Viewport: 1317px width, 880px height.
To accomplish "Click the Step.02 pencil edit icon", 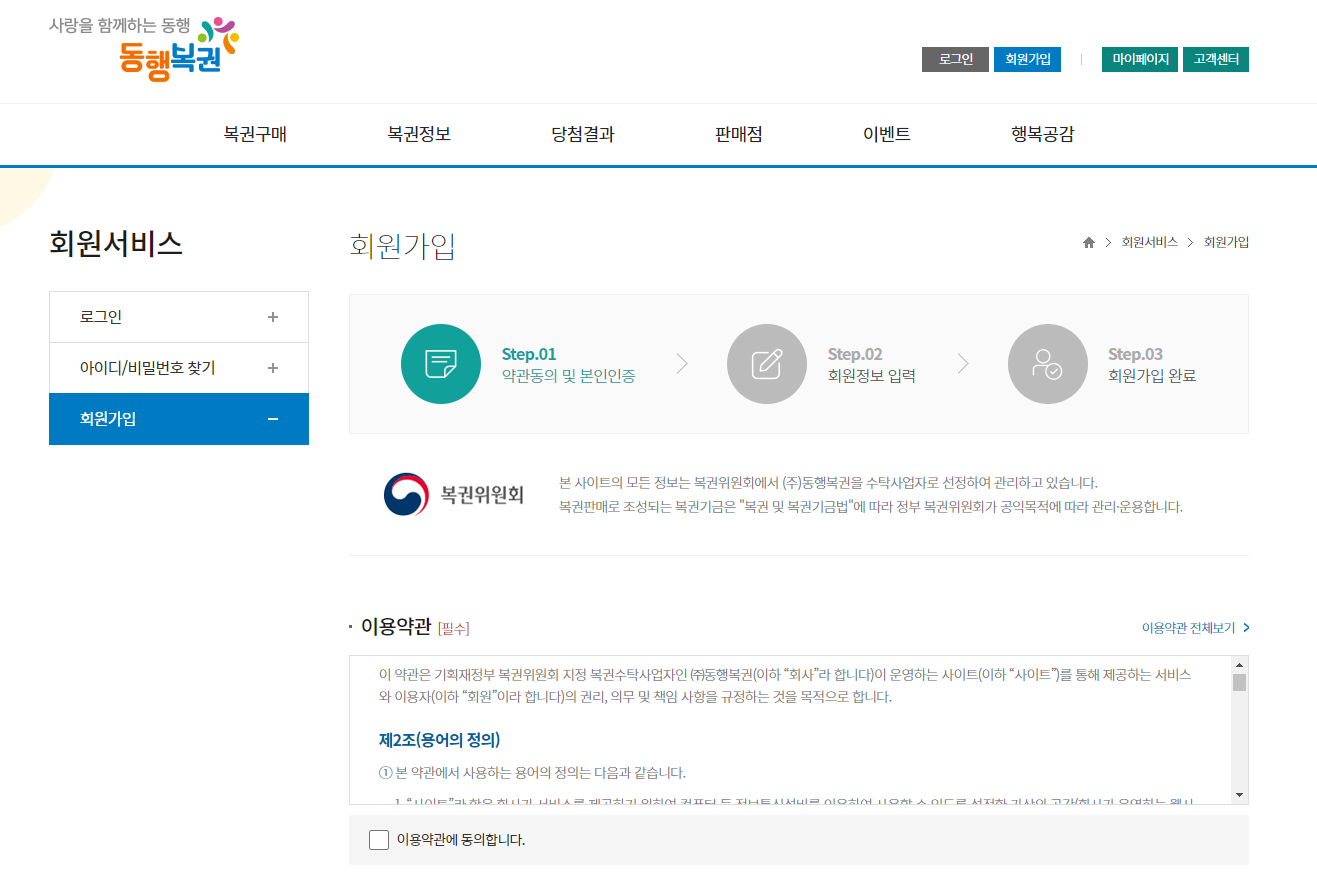I will point(766,363).
